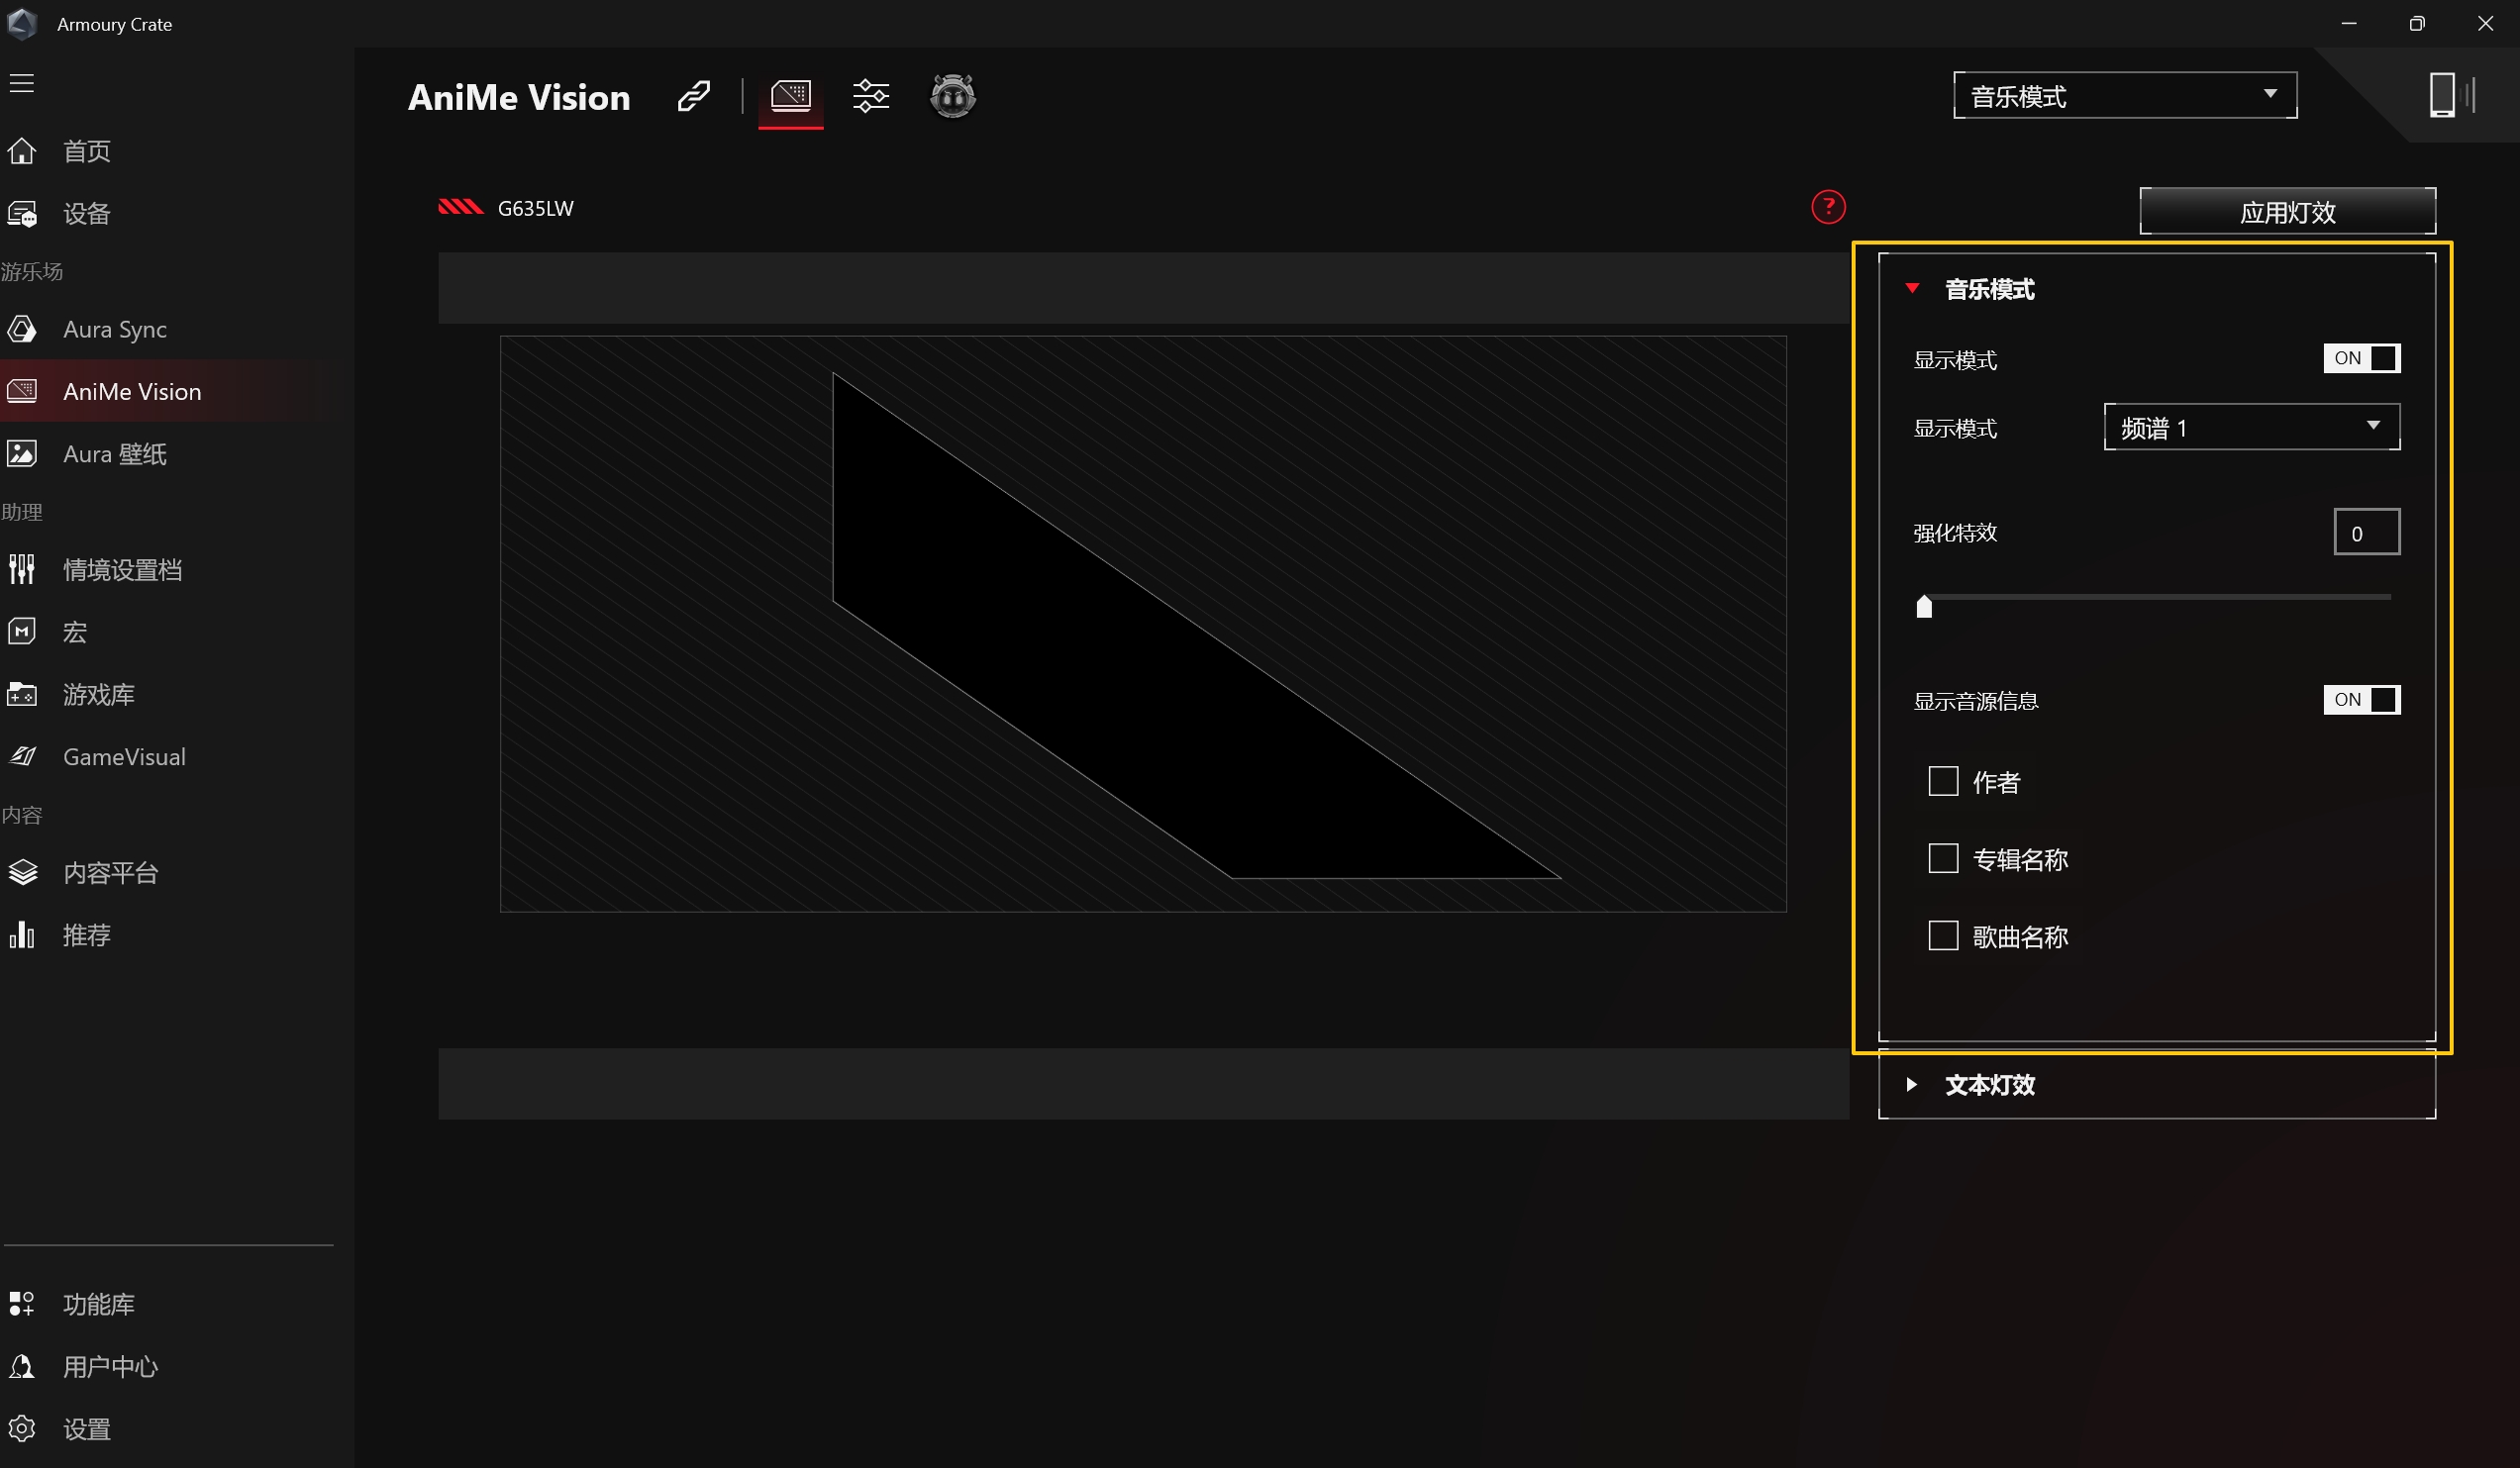Screen dimensions: 2520x1468
Task: Click the AniMe Vision sidebar icon
Action: pyautogui.click(x=22, y=391)
